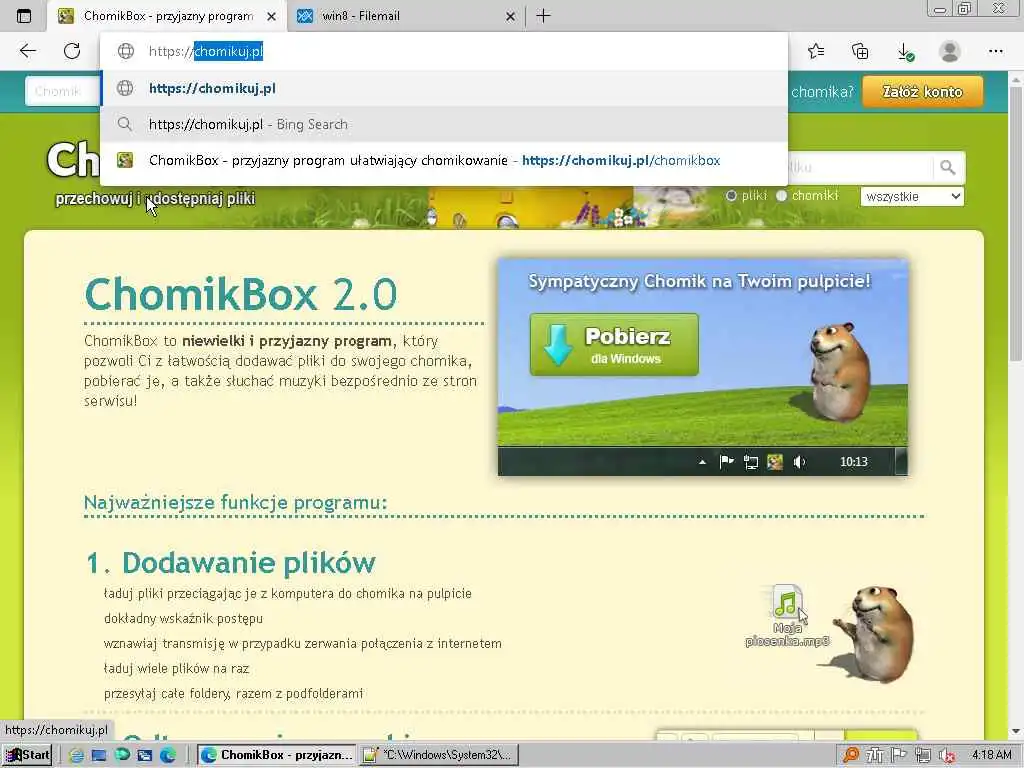1024x768 pixels.
Task: Go back with the browser back arrow
Action: 27,51
